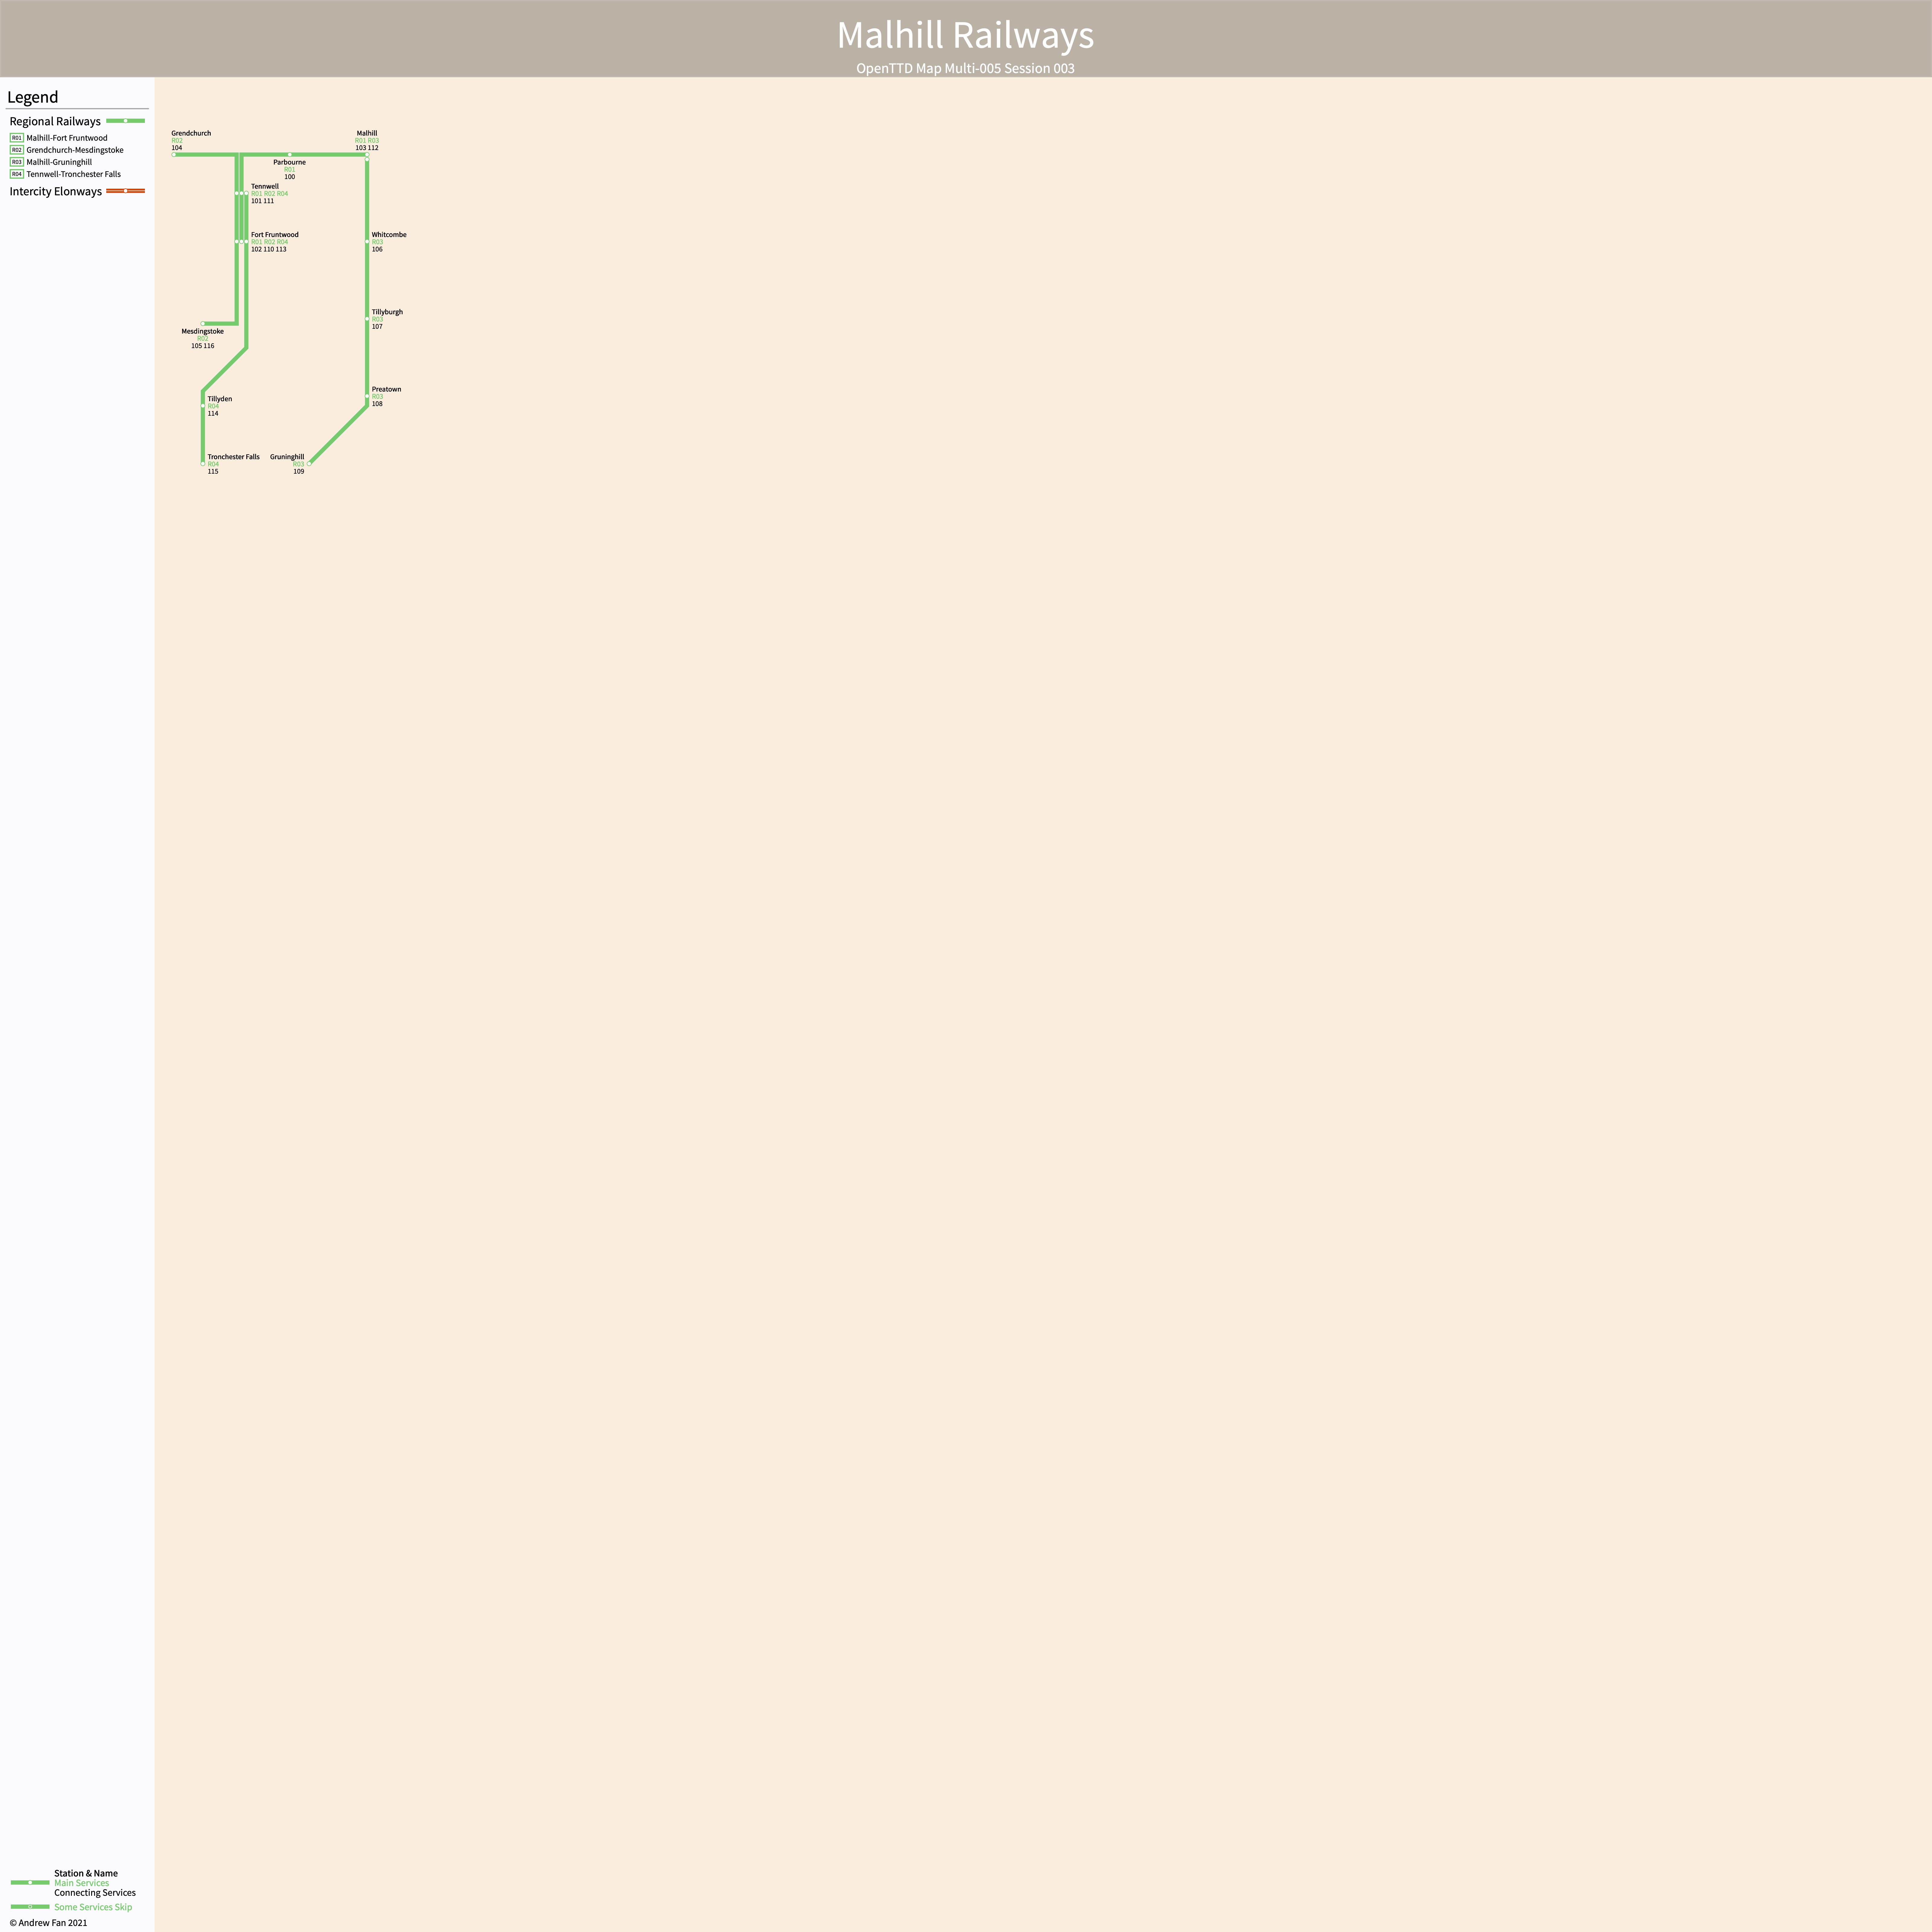Click the Tronchester Falls station name
Image resolution: width=1932 pixels, height=1932 pixels.
[234, 457]
